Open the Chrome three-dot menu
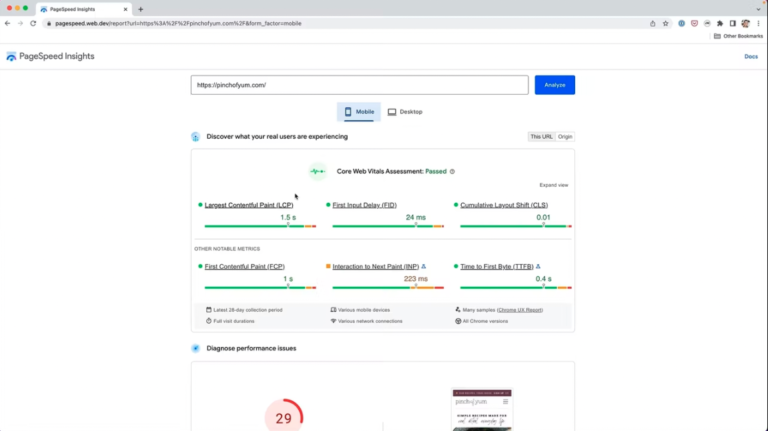The image size is (768, 431). point(758,24)
